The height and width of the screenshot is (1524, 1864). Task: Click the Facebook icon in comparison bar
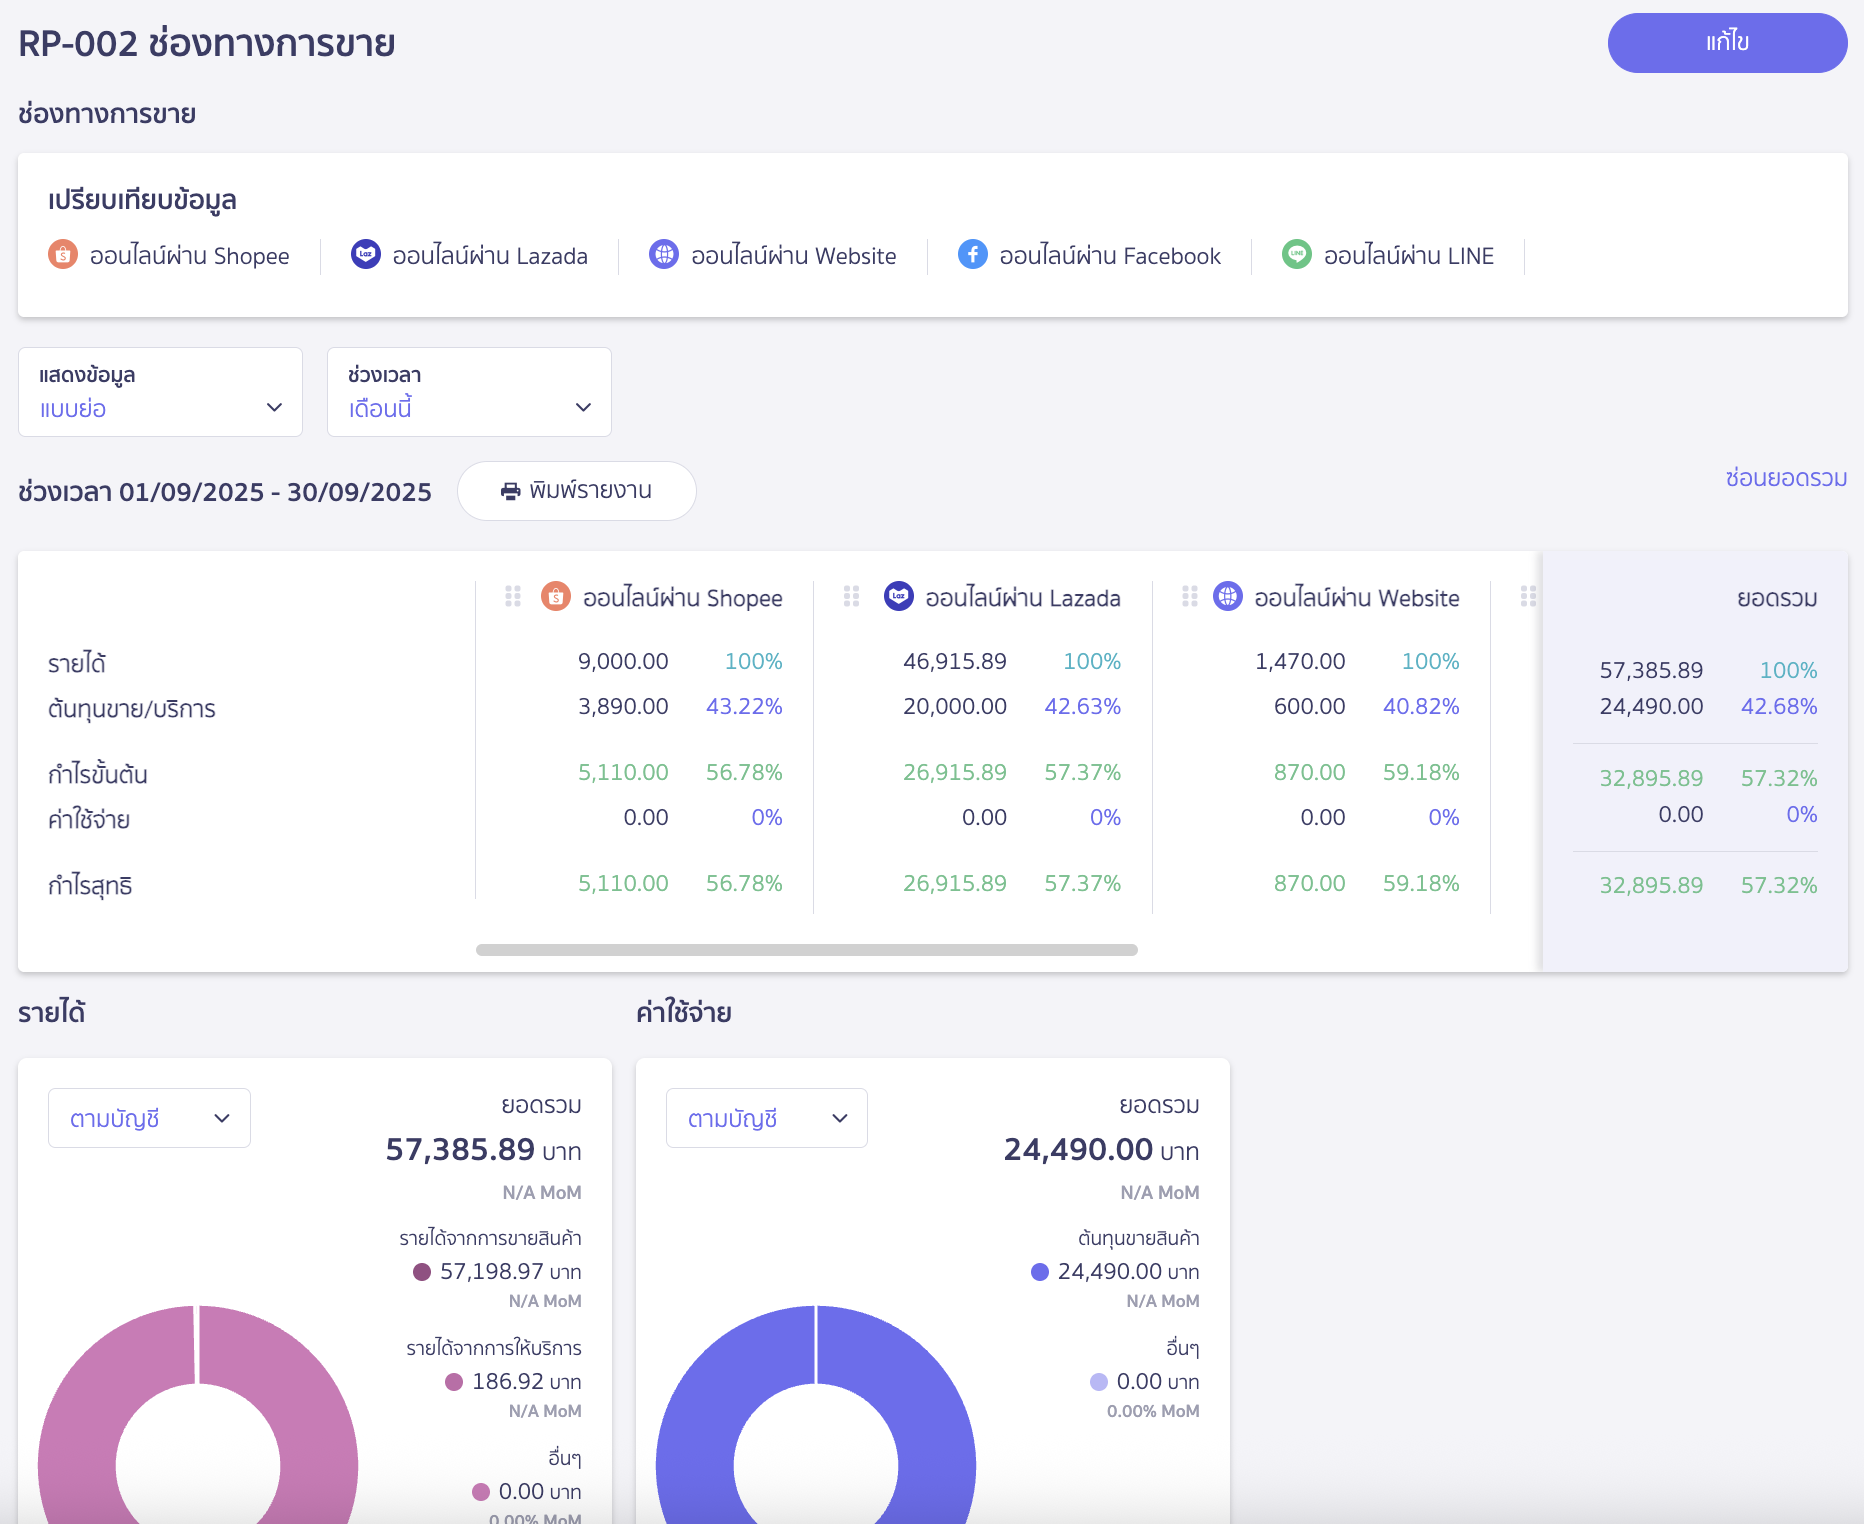tap(972, 255)
